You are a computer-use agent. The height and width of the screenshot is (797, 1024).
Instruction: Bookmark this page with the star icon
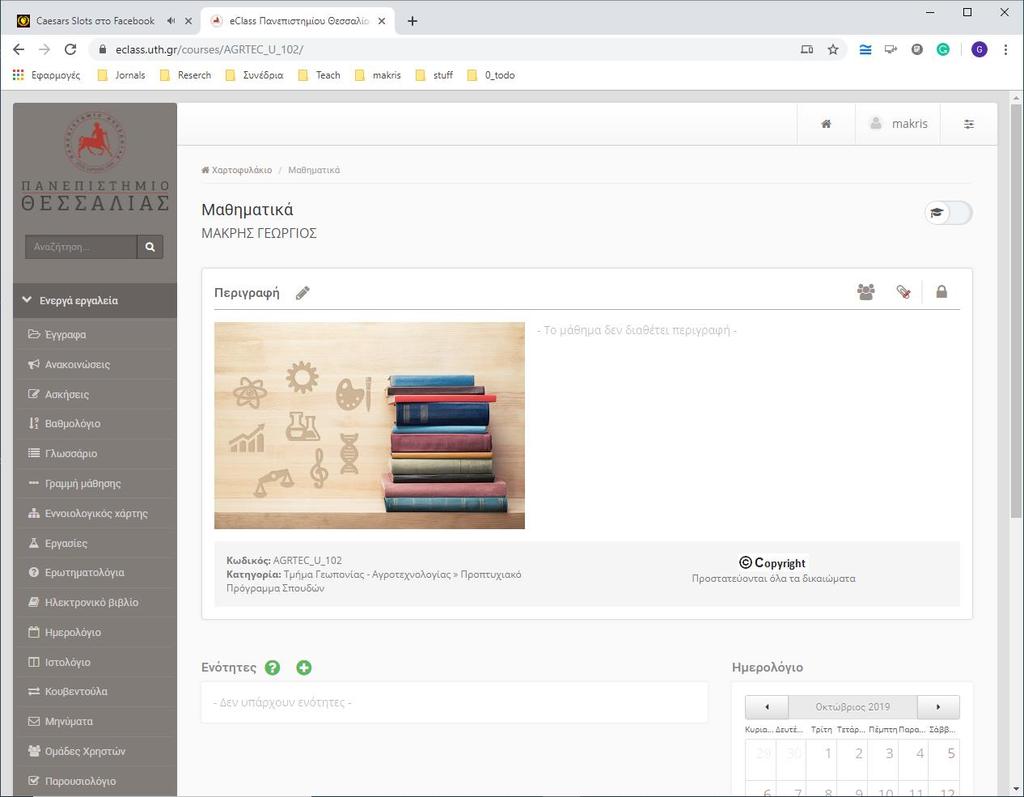click(x=833, y=50)
